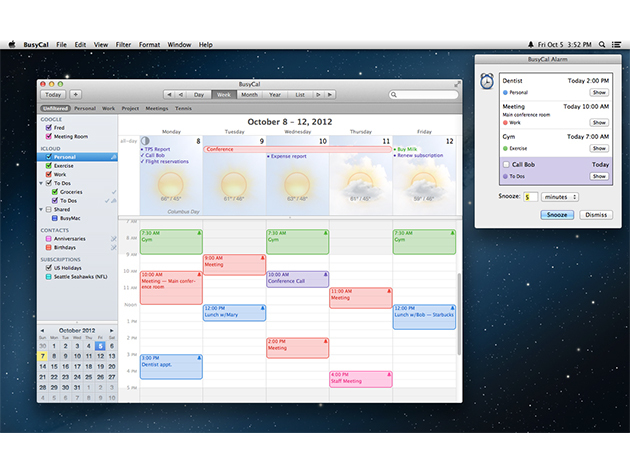Toggle the Groceries calendar checkbox
The height and width of the screenshot is (473, 630).
55,192
